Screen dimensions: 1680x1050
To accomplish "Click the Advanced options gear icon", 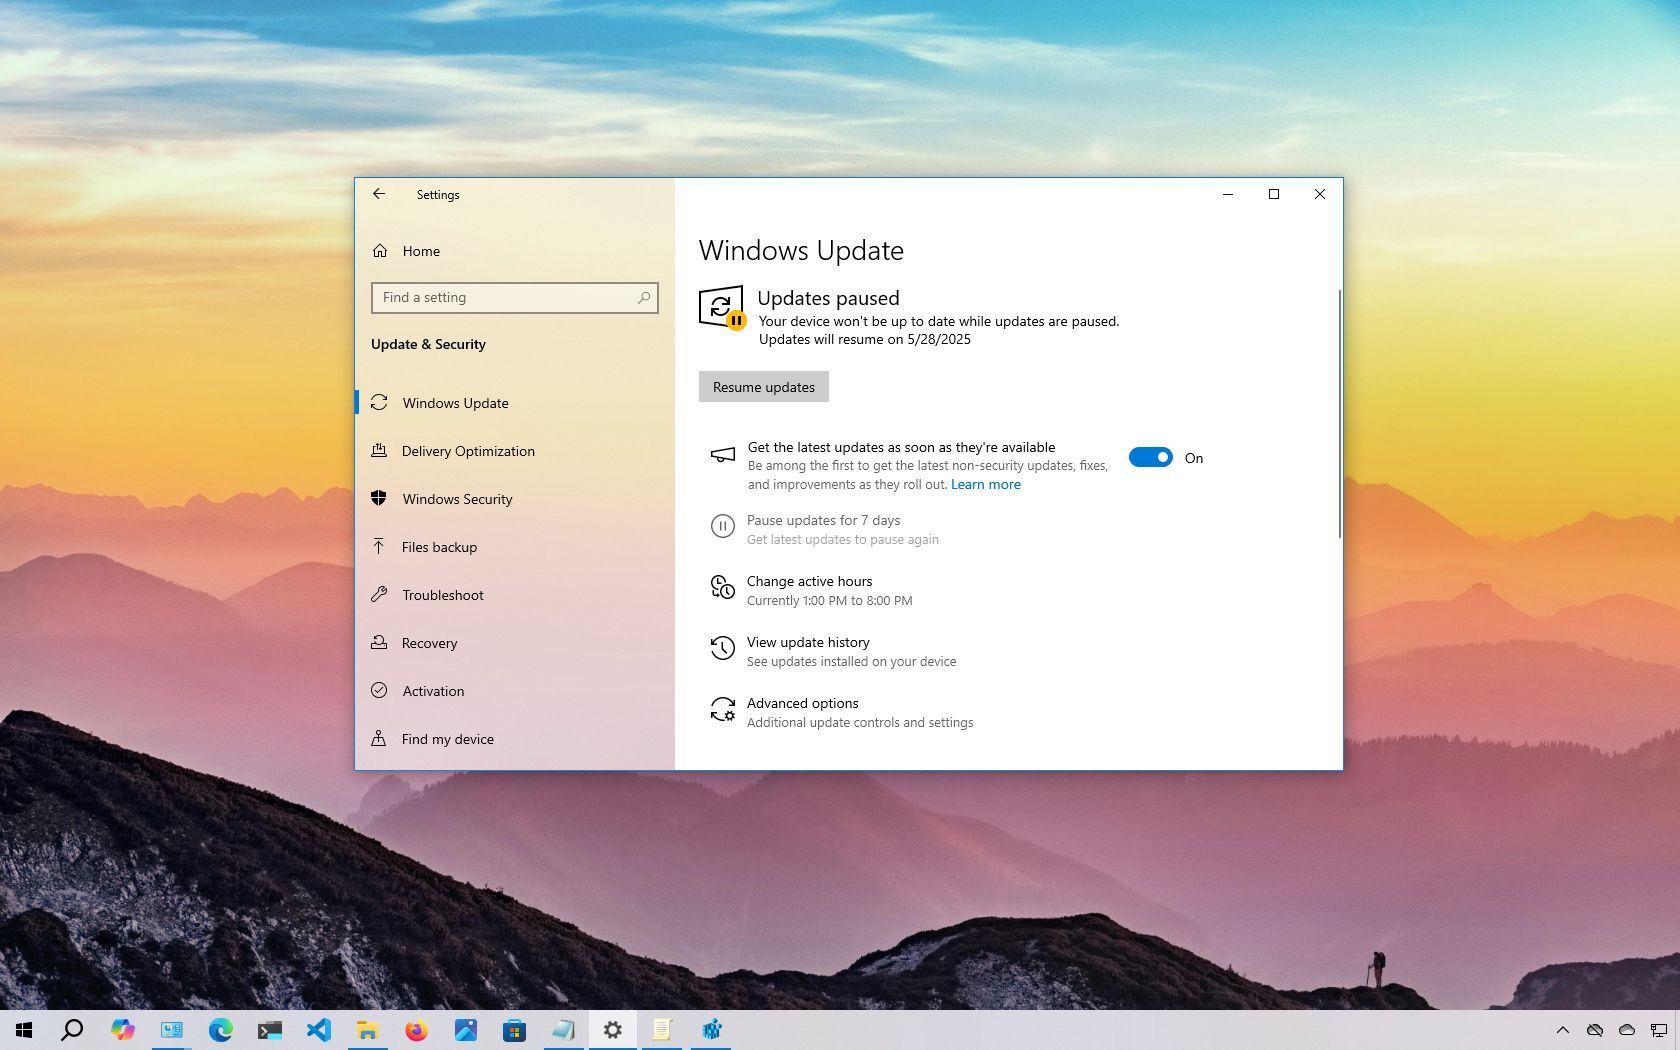I will click(722, 710).
